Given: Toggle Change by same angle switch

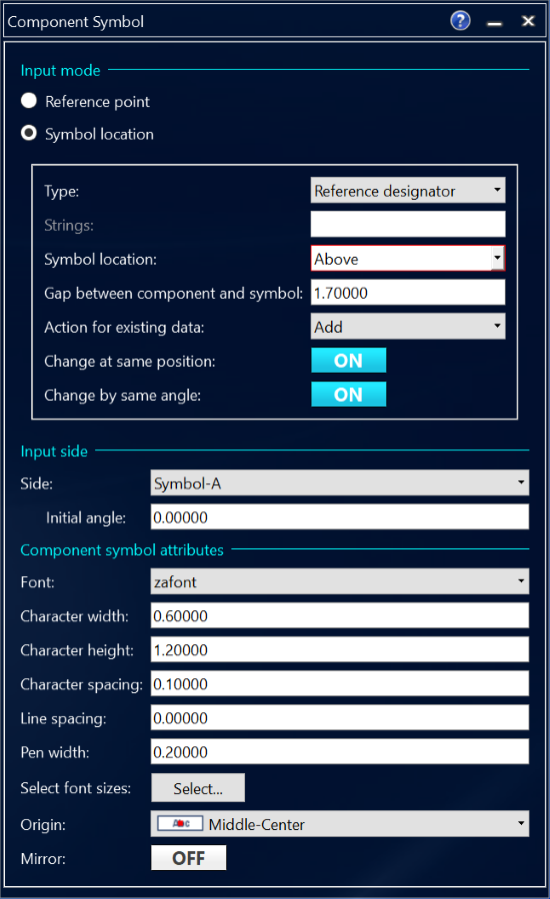Looking at the screenshot, I should 348,394.
